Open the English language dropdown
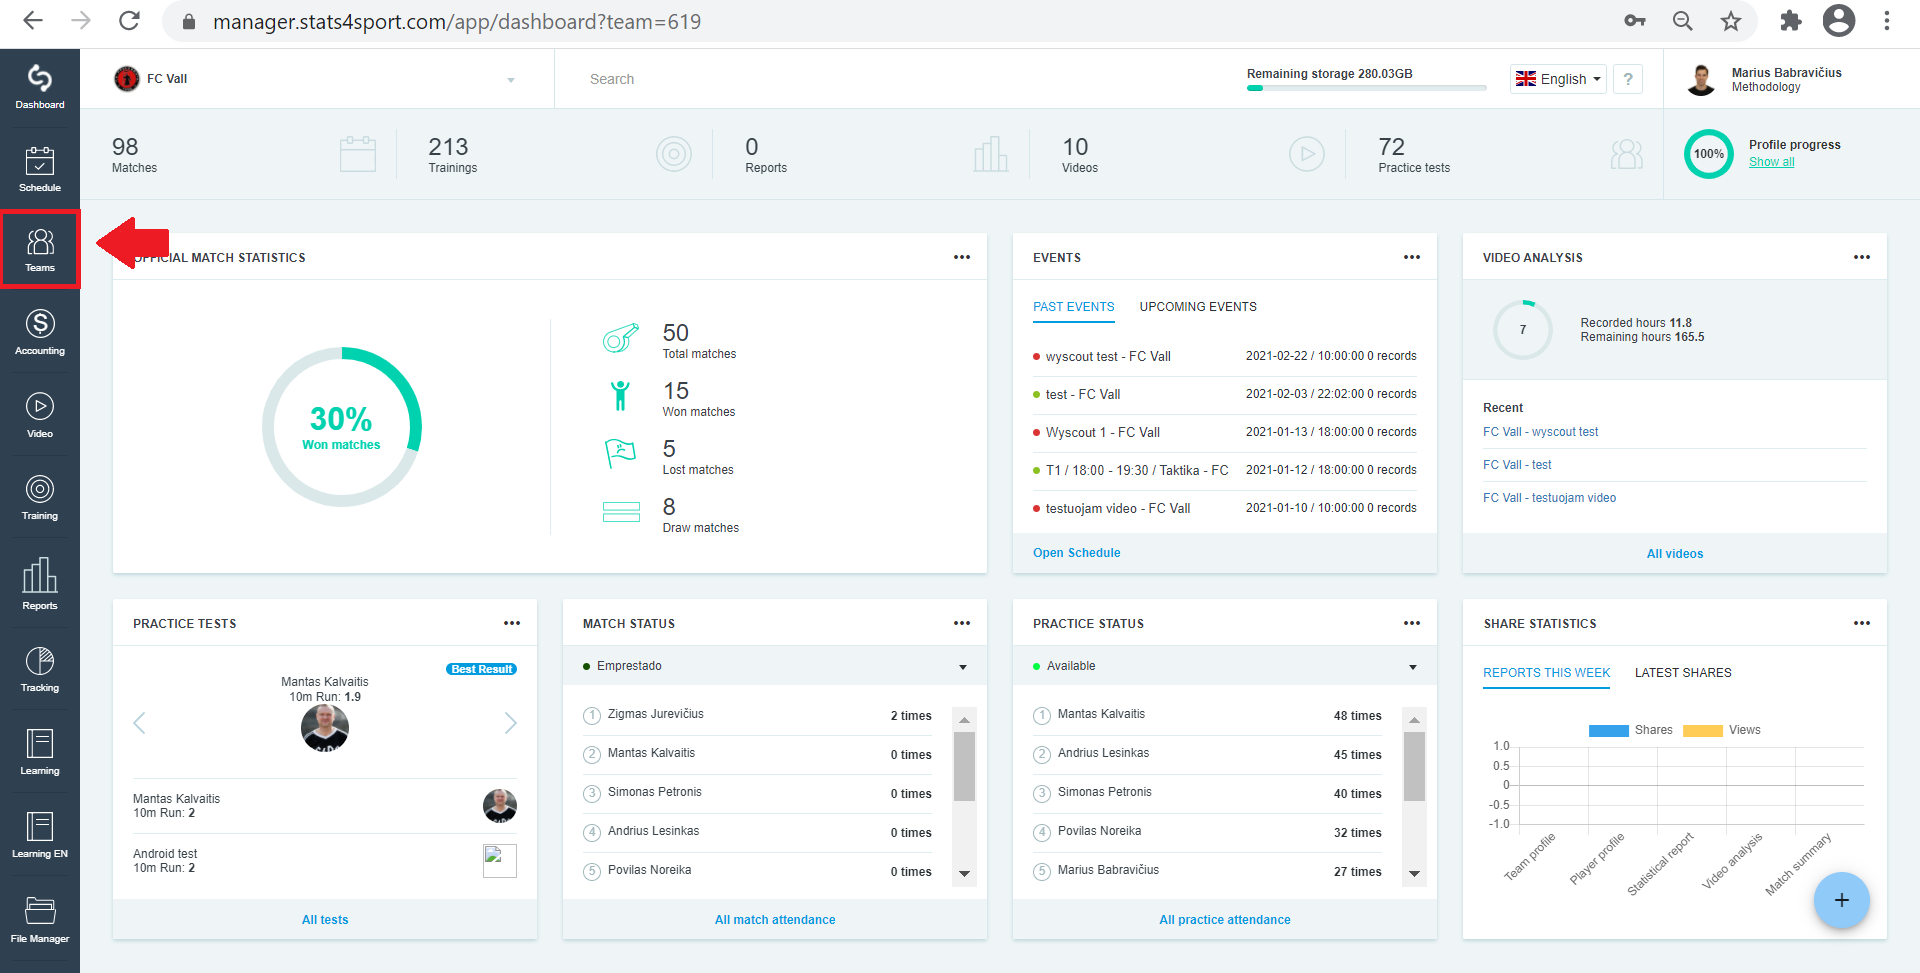1920x973 pixels. point(1558,79)
